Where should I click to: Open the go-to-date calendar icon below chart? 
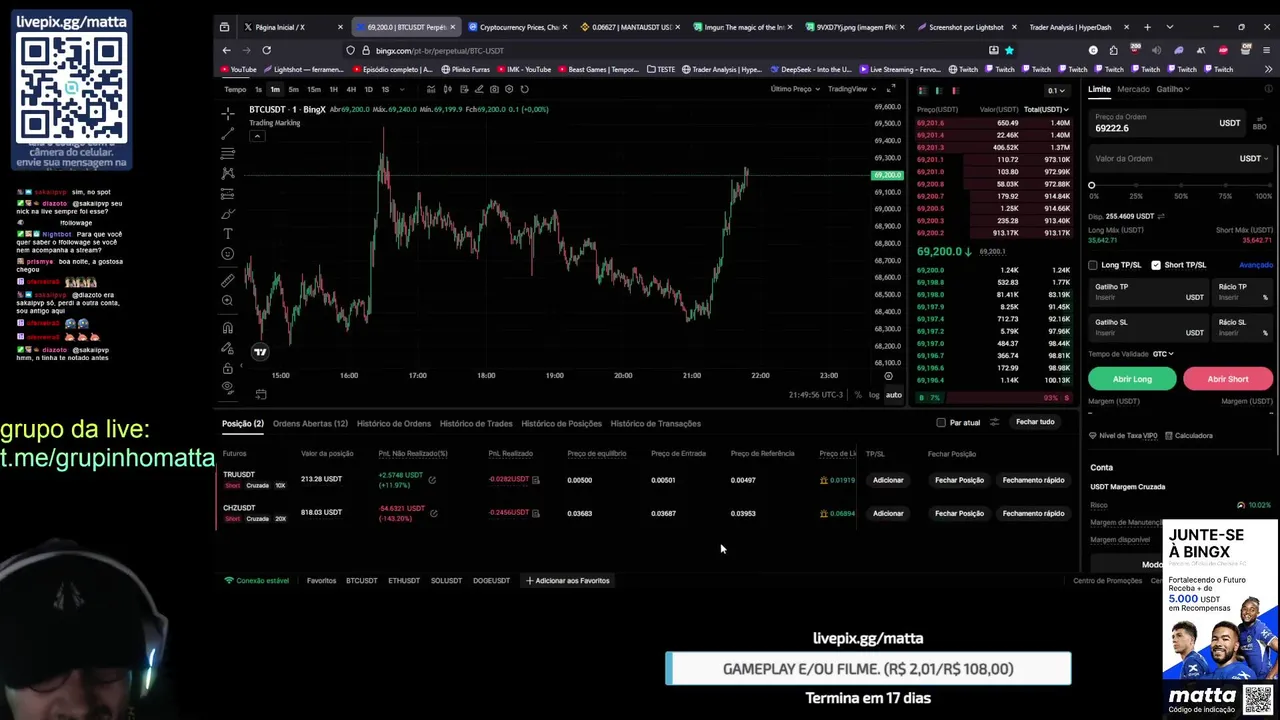point(260,394)
